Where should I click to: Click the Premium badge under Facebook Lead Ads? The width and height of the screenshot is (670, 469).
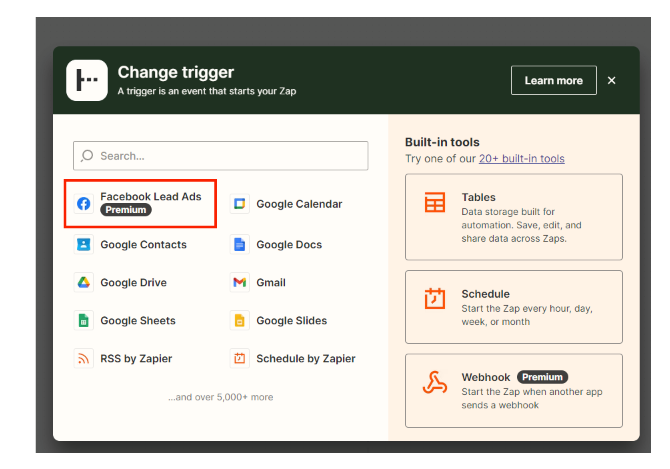click(126, 210)
